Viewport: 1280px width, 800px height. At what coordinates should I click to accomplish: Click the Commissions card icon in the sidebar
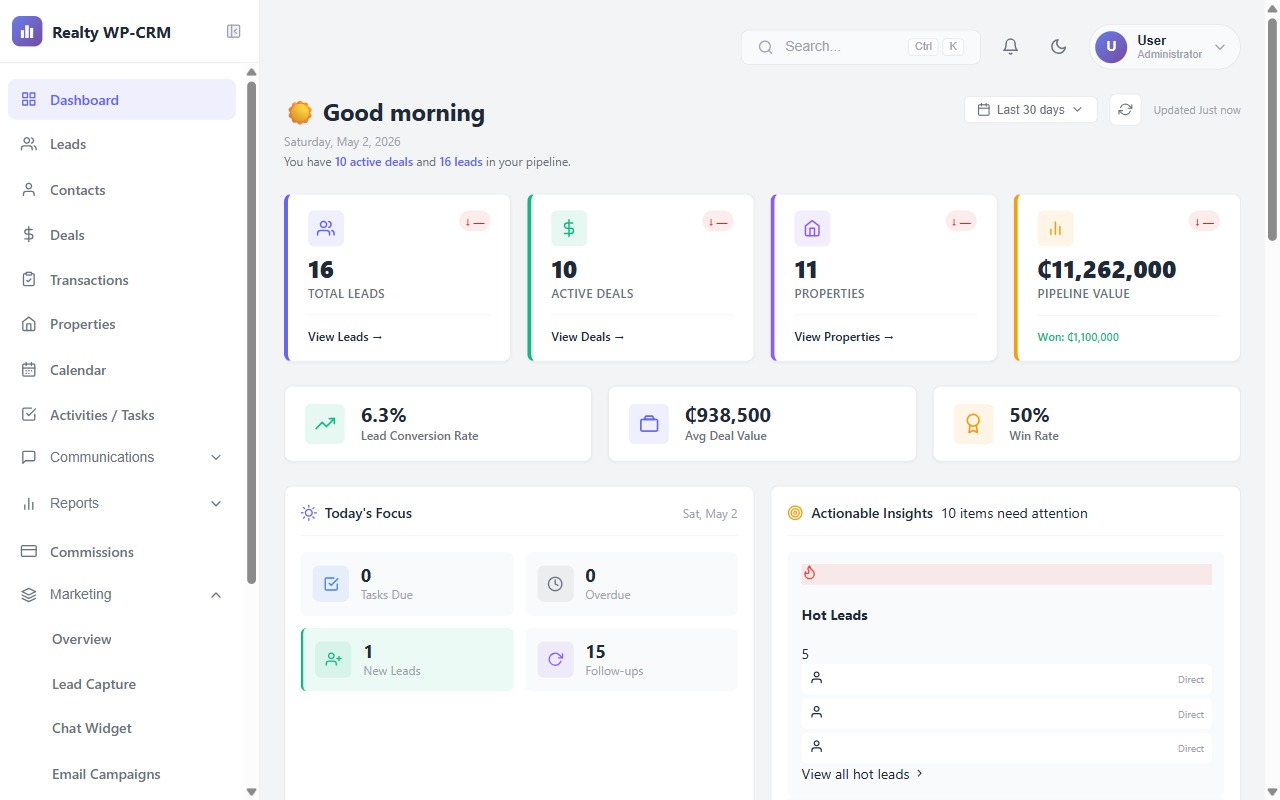click(x=29, y=551)
